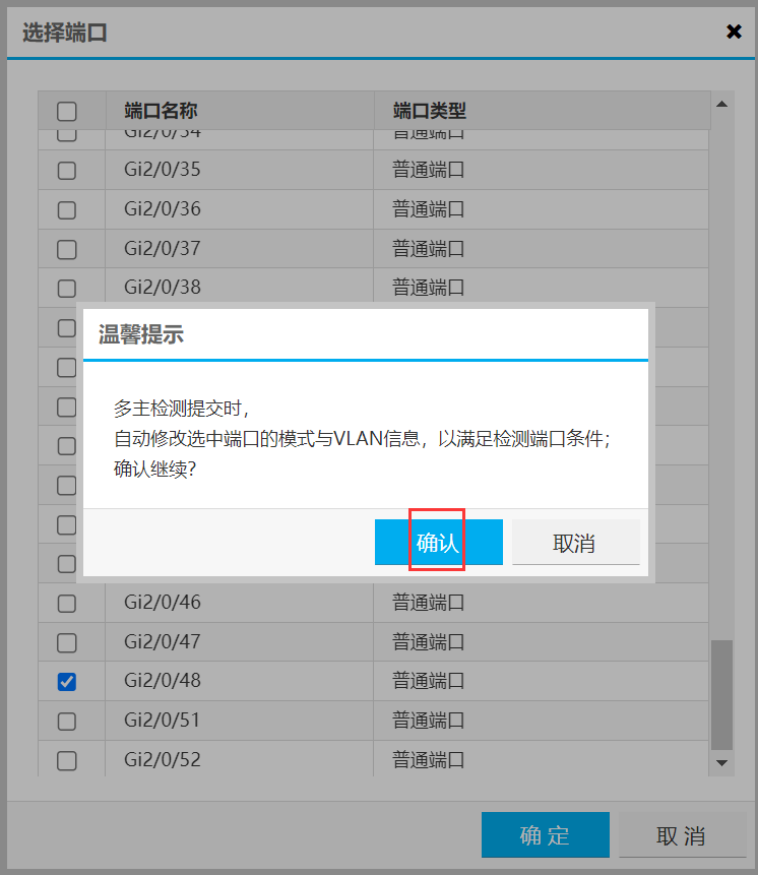This screenshot has height=875, width=758.
Task: Click the vertical scrollbar thumb
Action: [x=722, y=695]
